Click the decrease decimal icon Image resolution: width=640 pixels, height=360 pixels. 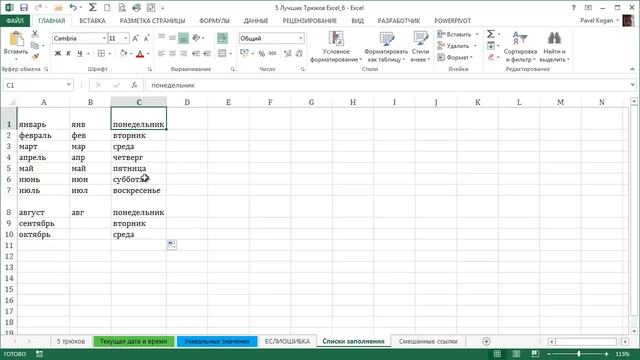pyautogui.click(x=299, y=53)
